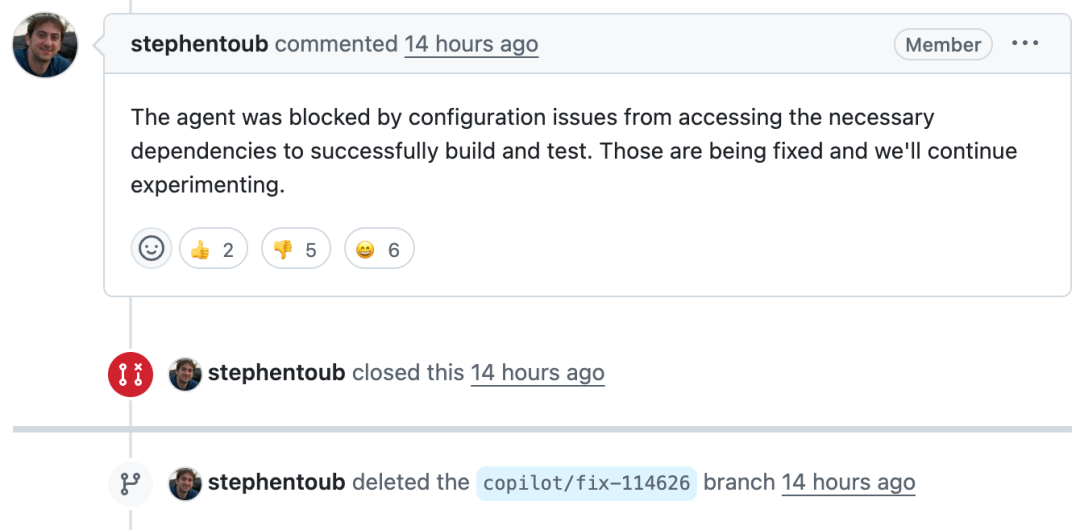Click small avatar beside deleted branch event

tap(185, 484)
